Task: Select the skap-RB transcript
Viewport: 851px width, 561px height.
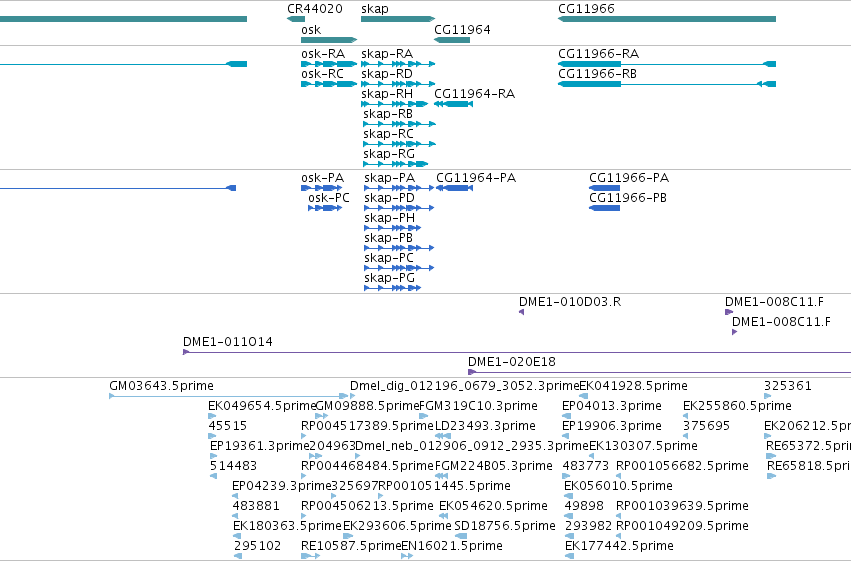Action: (x=399, y=124)
